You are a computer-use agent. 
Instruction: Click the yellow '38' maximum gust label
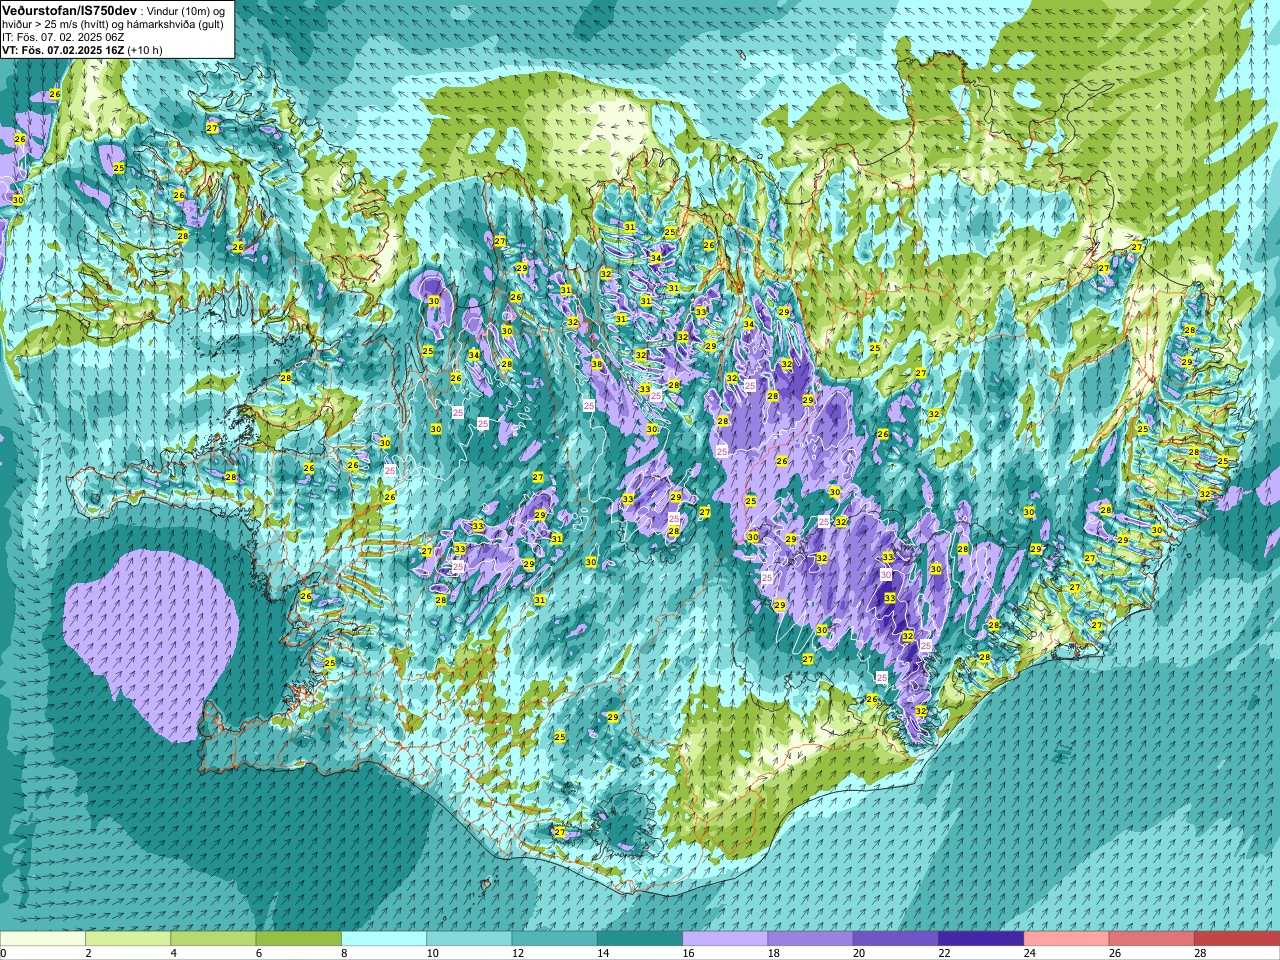[596, 364]
